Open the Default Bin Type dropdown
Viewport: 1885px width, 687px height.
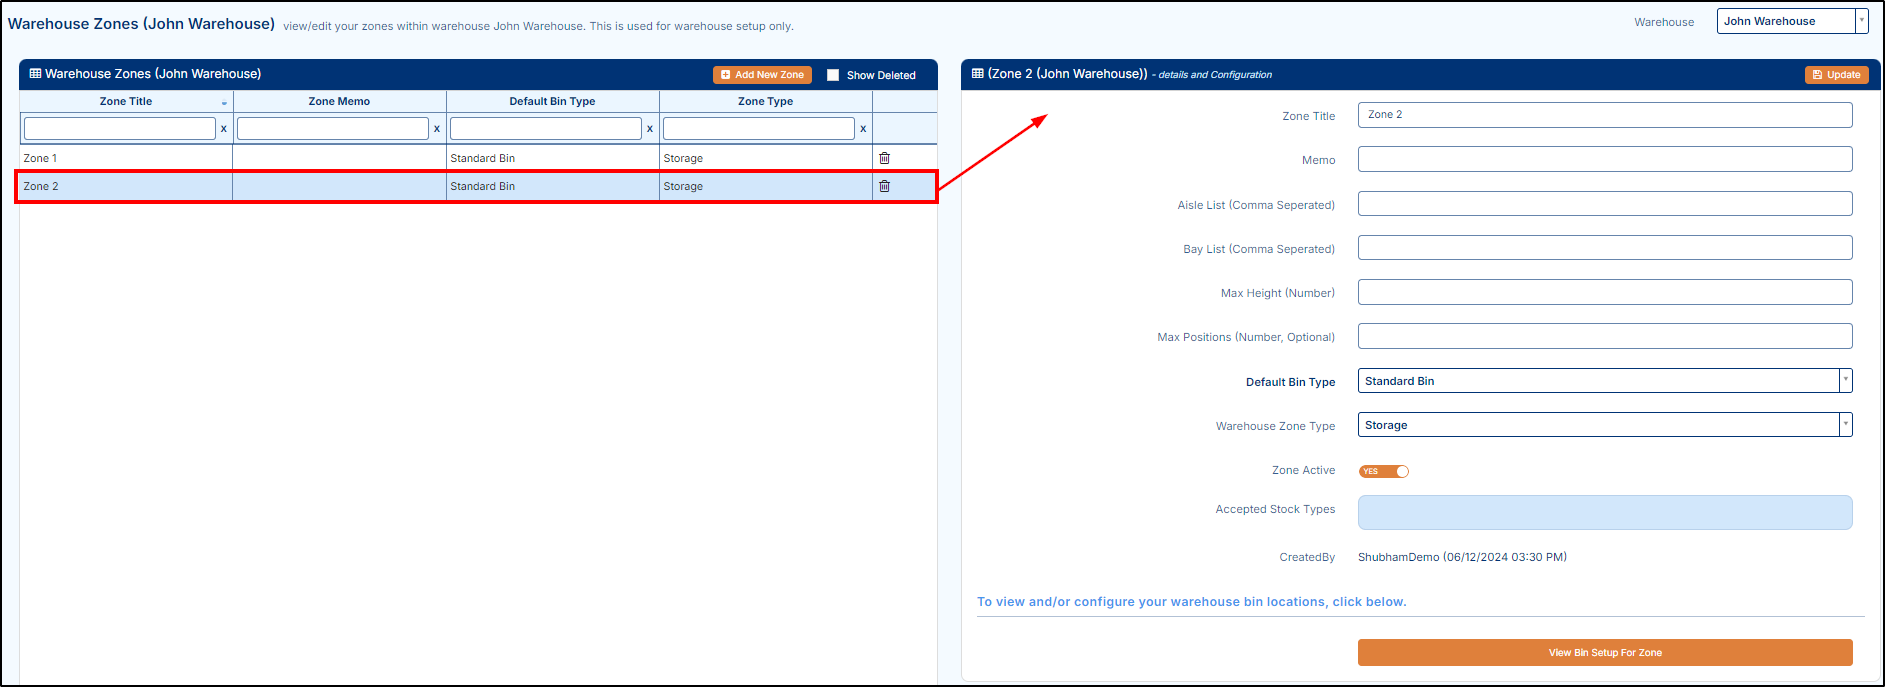(1845, 381)
